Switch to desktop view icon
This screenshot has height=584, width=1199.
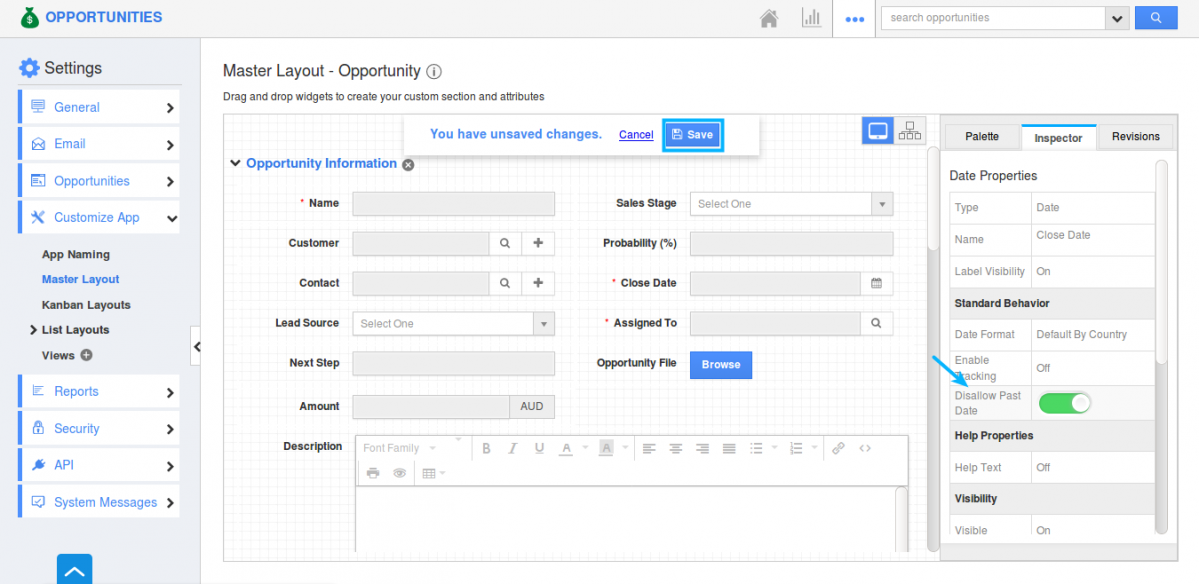[x=878, y=131]
